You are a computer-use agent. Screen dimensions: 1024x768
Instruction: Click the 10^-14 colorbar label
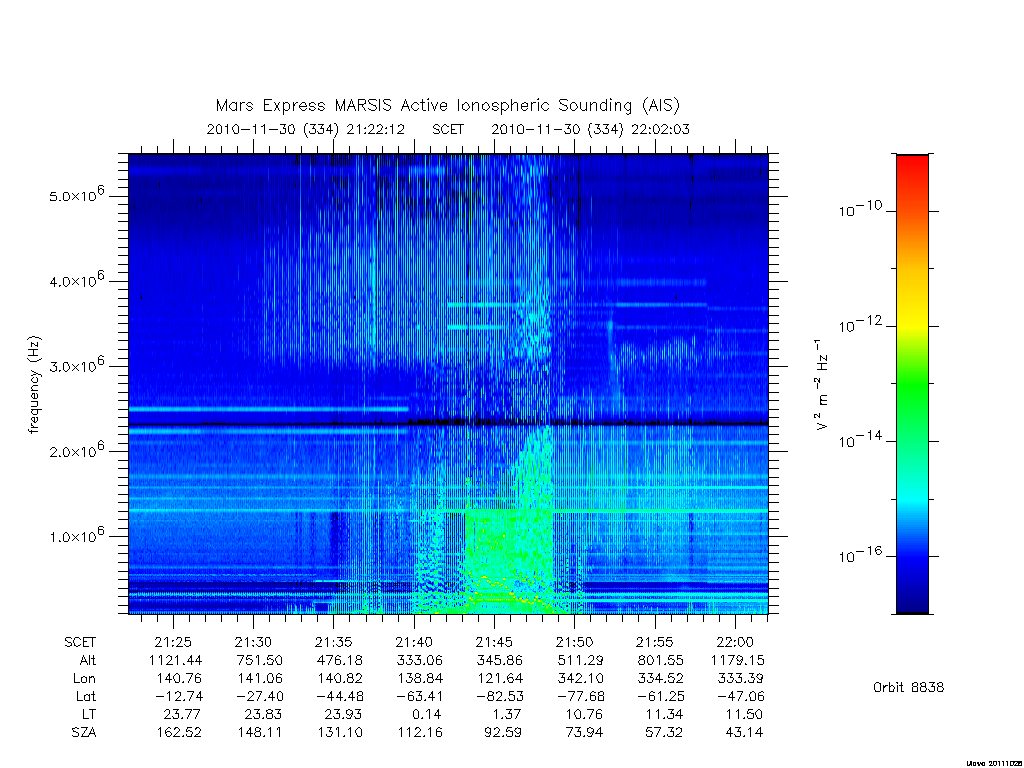point(860,440)
